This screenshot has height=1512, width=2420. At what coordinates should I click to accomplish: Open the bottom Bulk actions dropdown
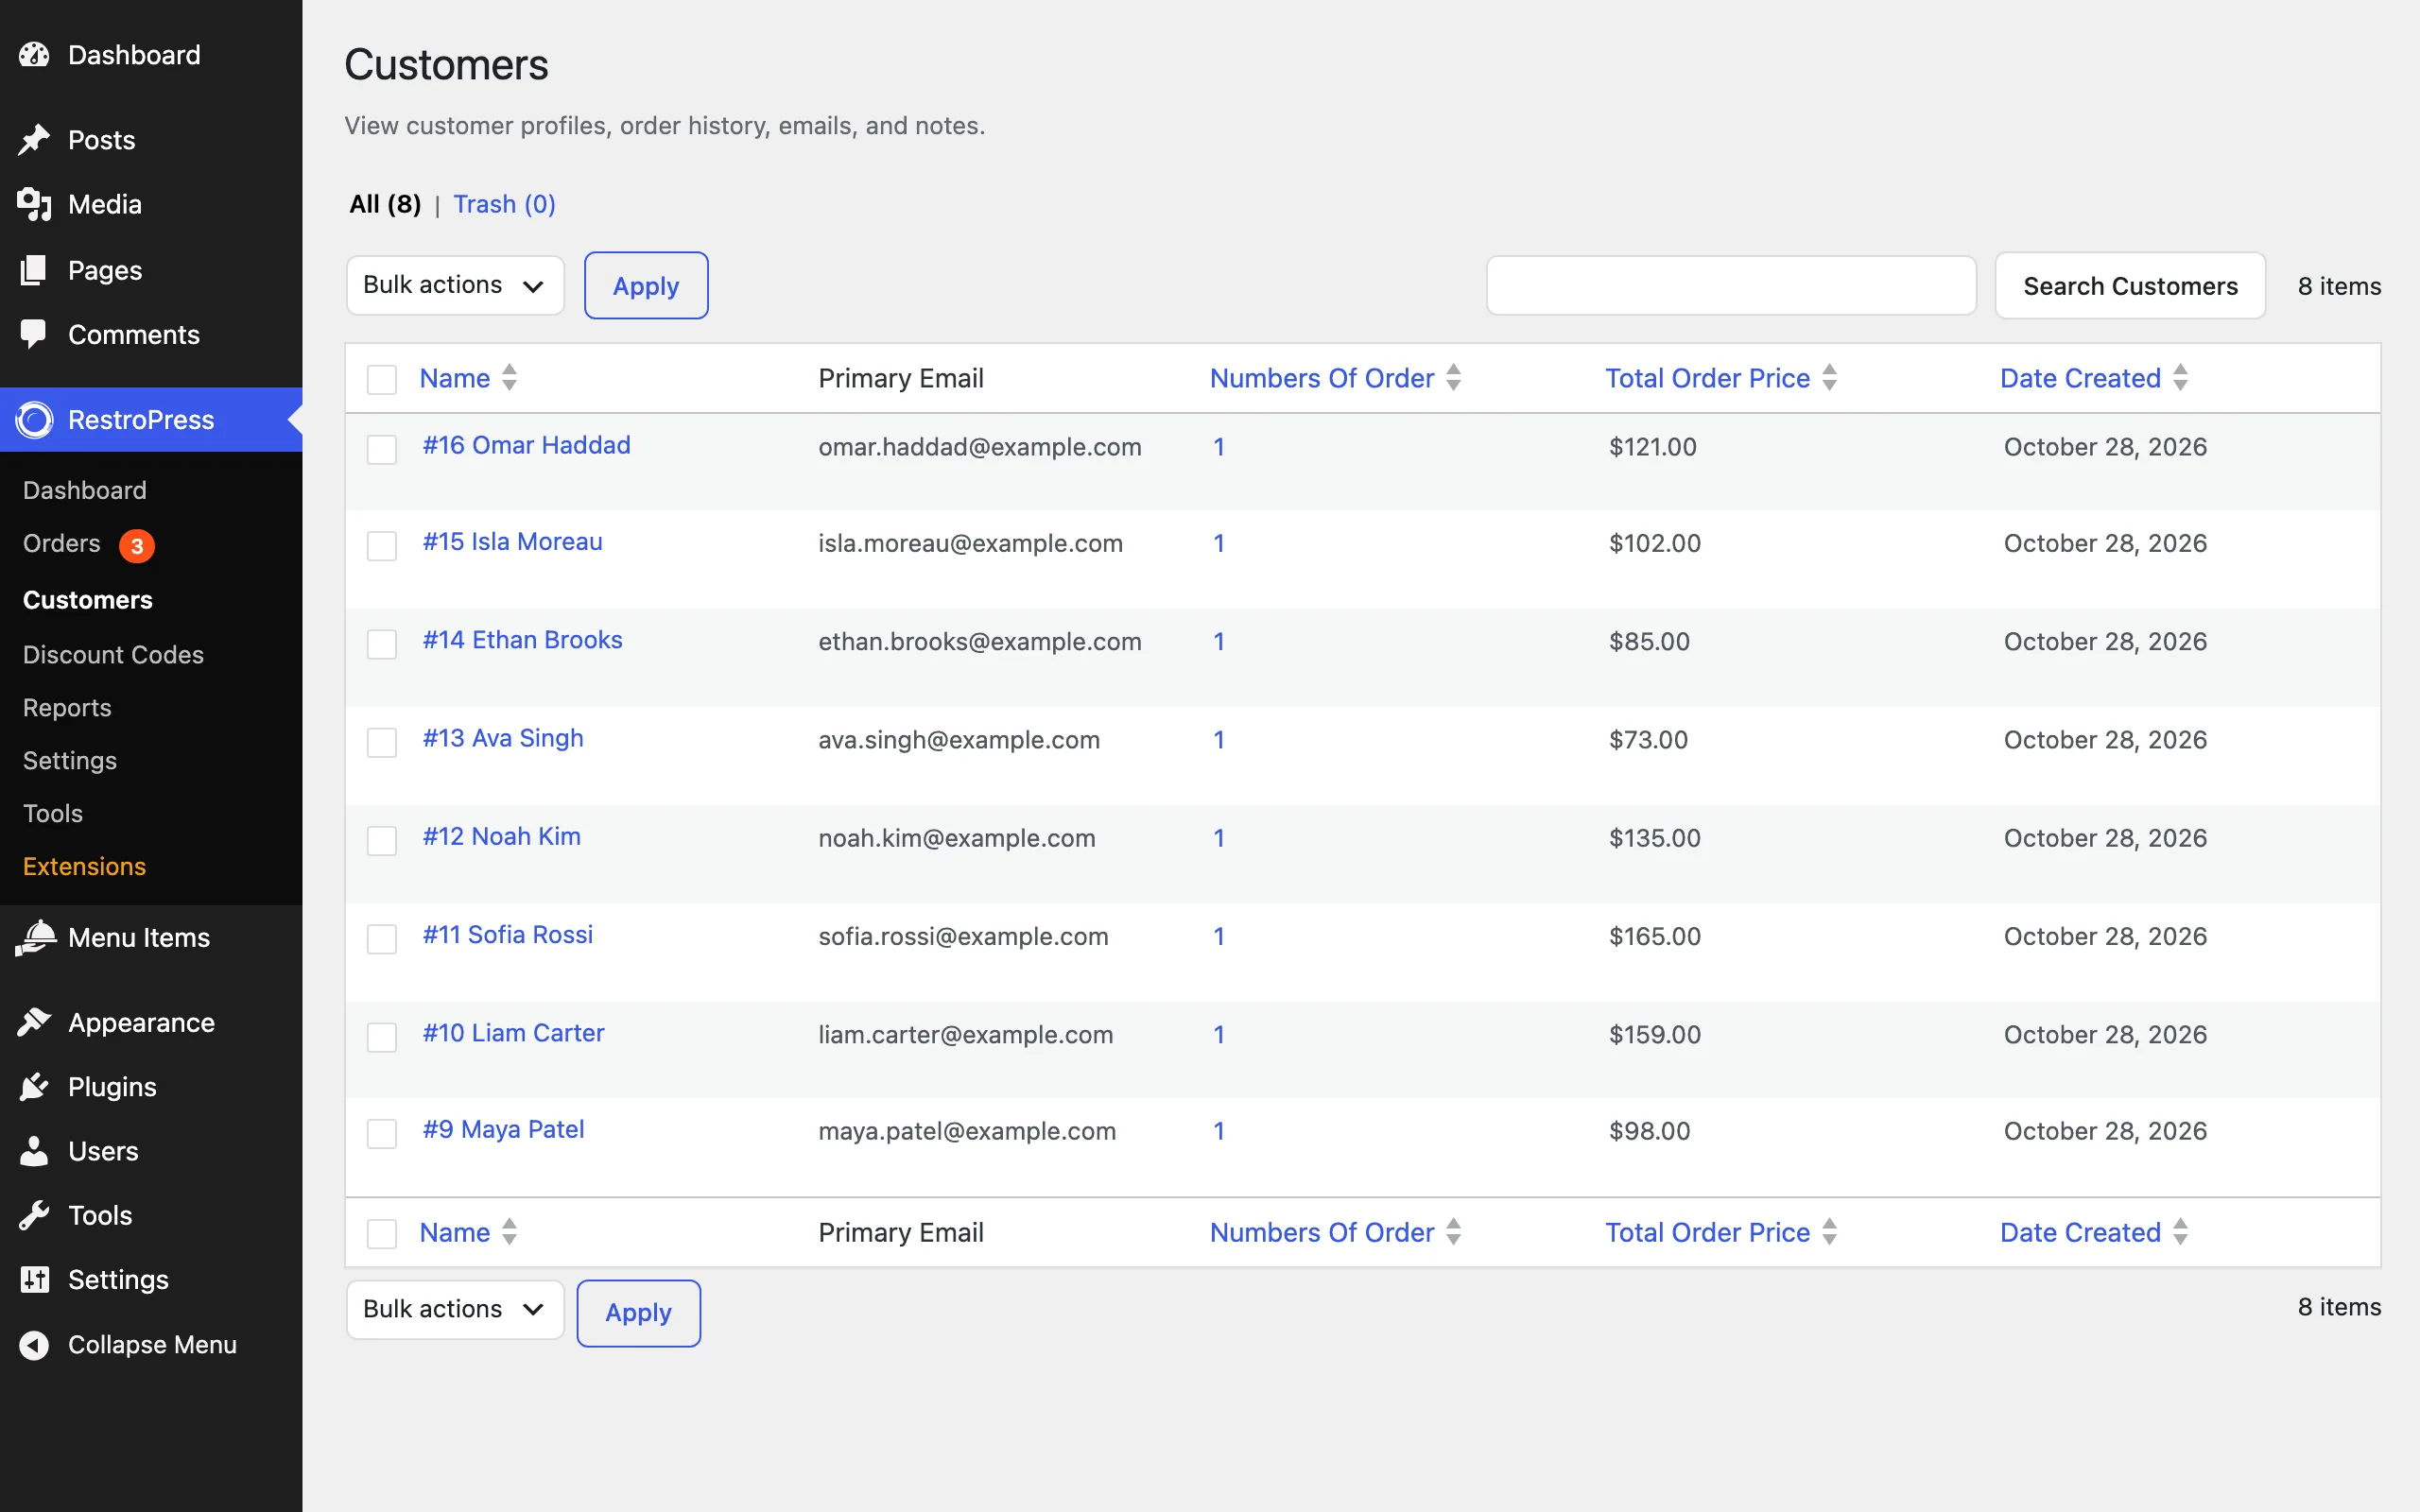(455, 1310)
